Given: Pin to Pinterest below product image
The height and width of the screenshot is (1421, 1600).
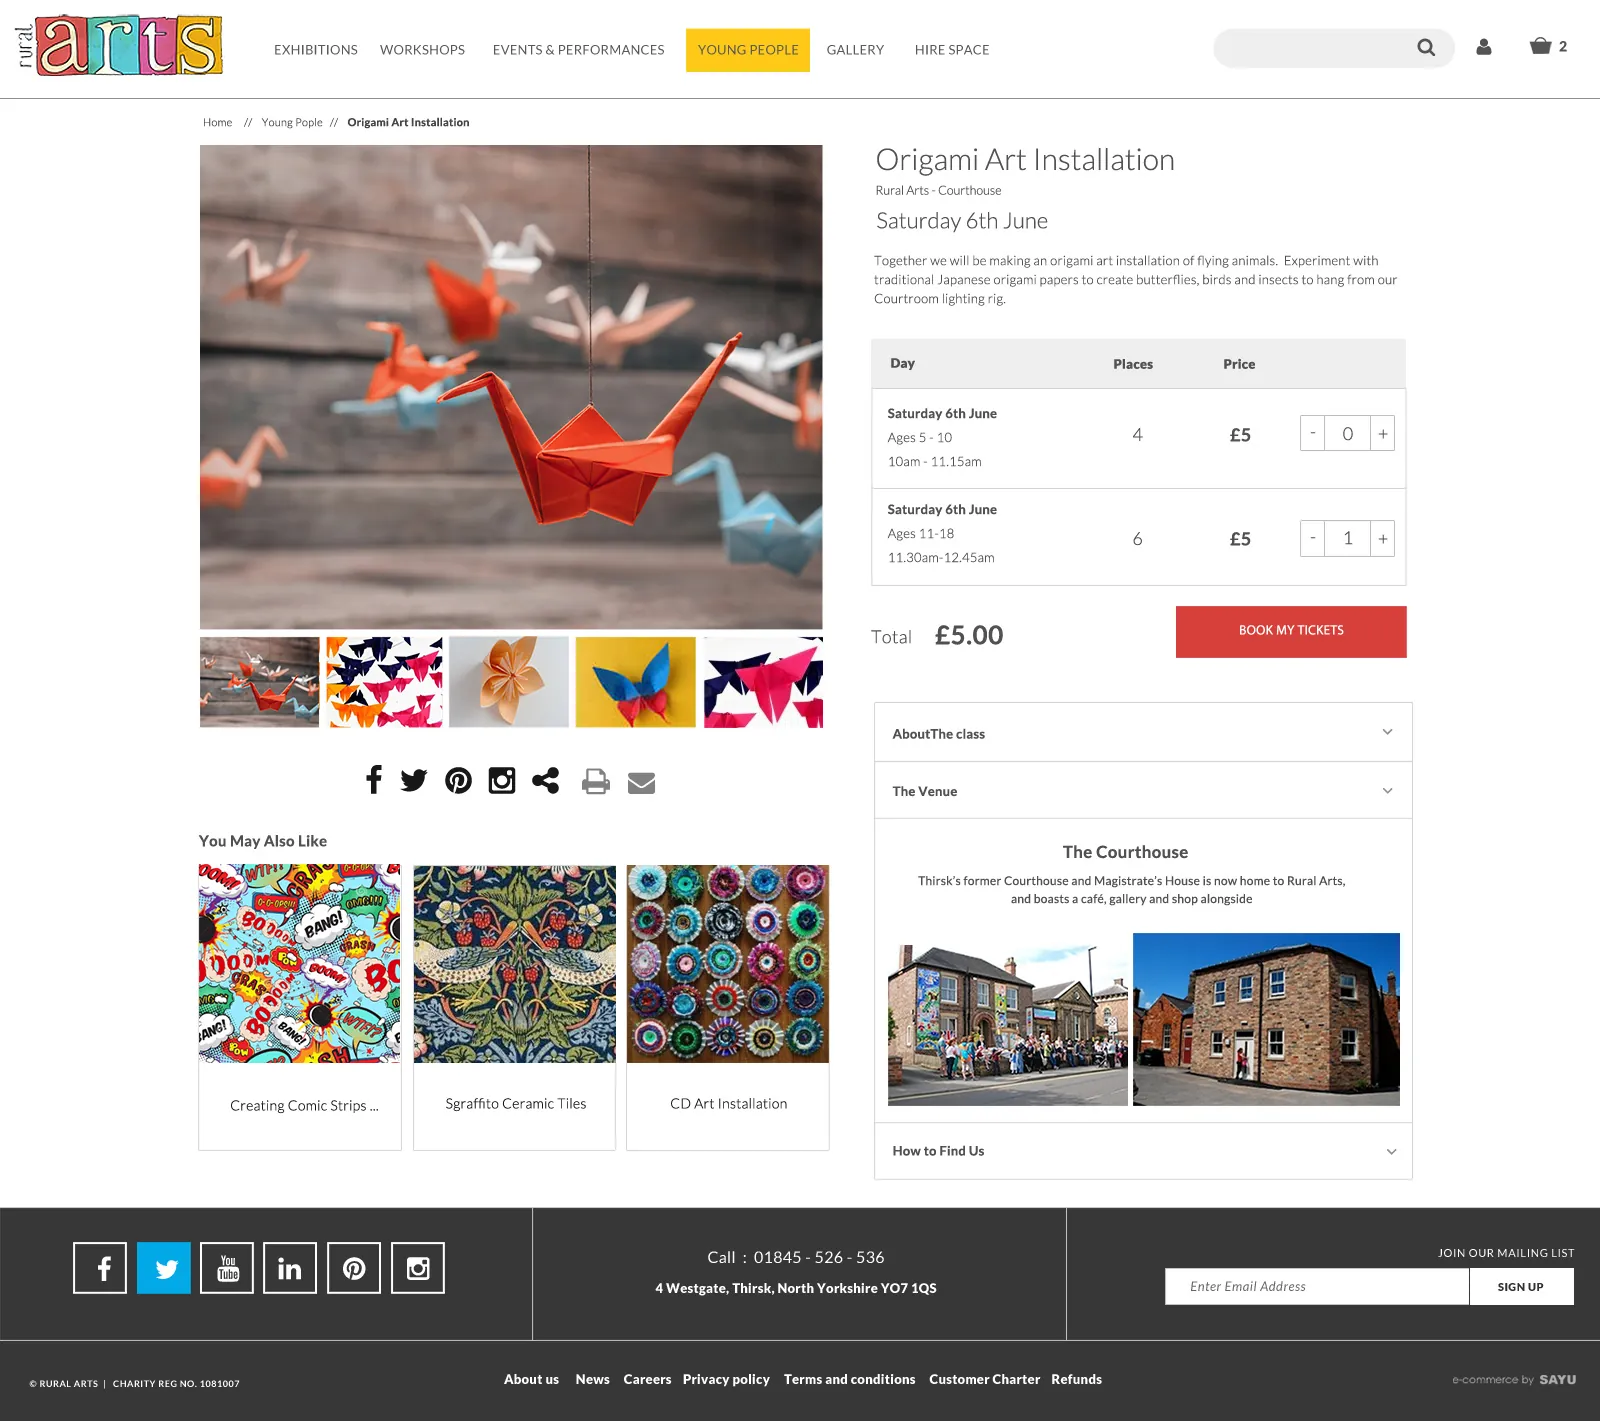Looking at the screenshot, I should click(458, 780).
